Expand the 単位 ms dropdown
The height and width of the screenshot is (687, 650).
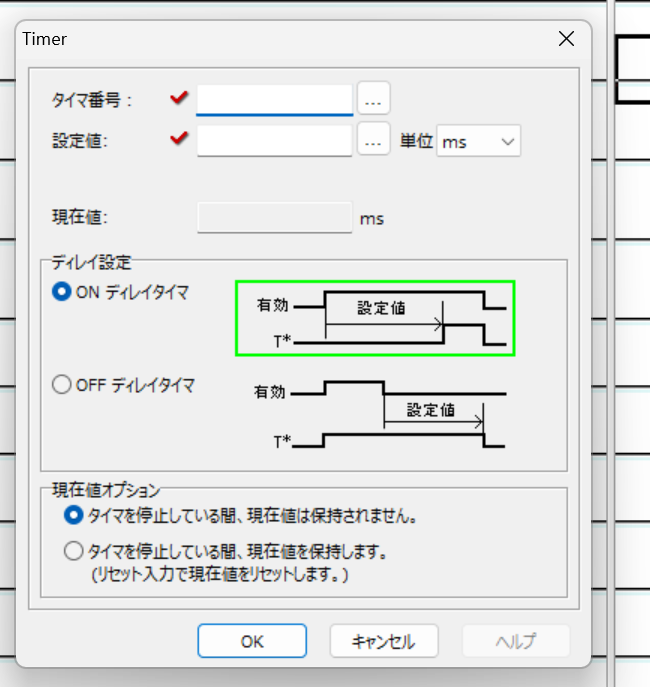click(478, 141)
